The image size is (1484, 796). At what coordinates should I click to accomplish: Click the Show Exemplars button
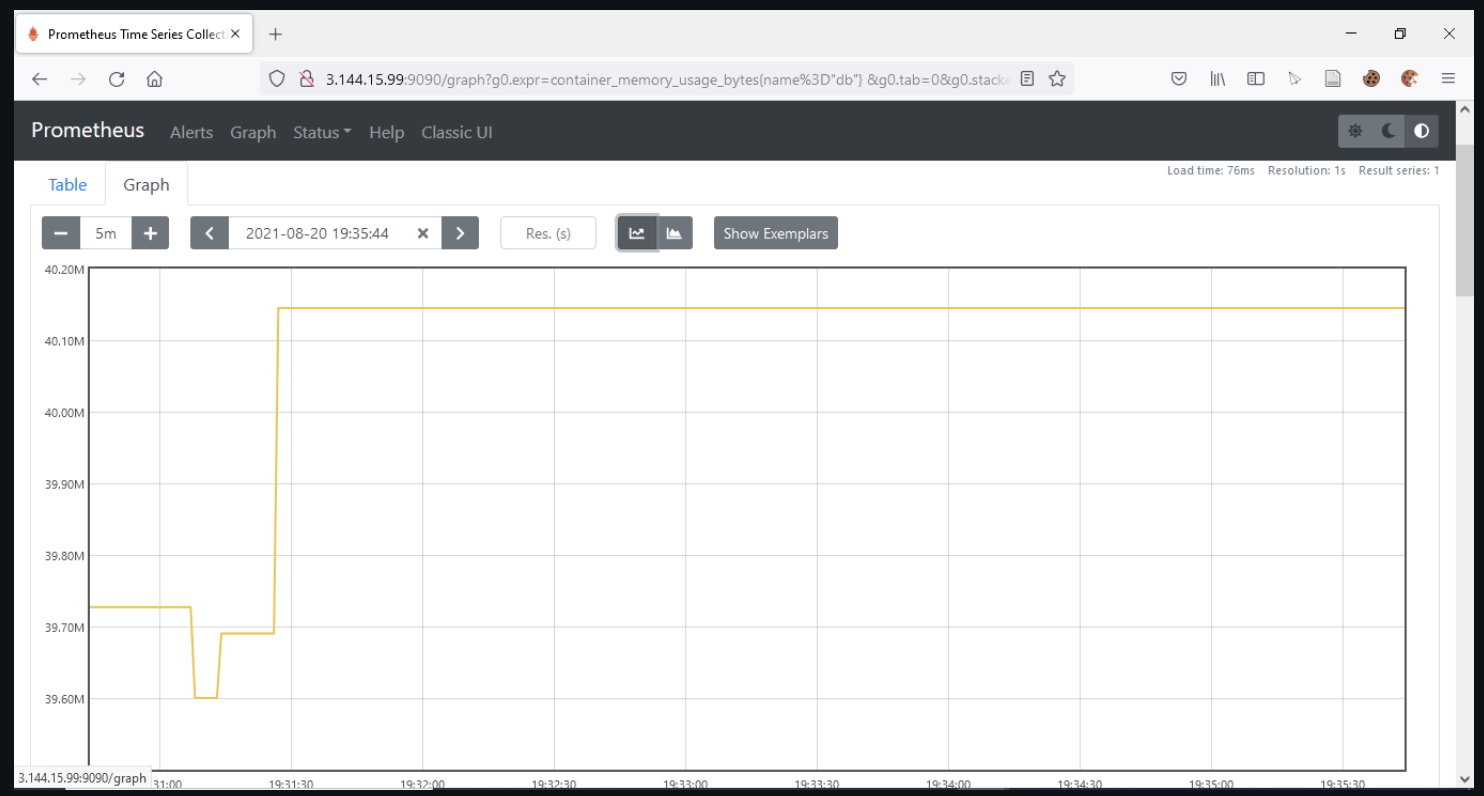click(x=776, y=233)
